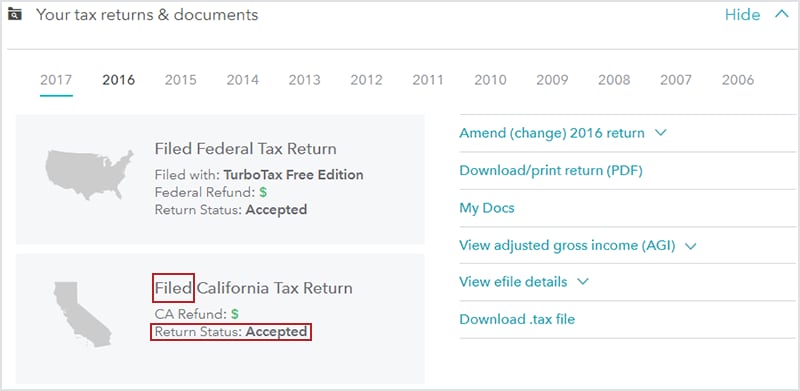Select the 2016 tax year tab
This screenshot has height=391, width=800.
click(118, 80)
